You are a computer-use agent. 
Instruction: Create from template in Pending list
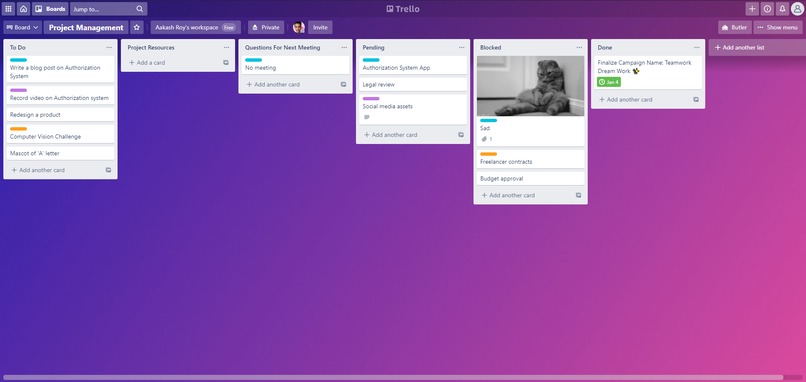pyautogui.click(x=461, y=135)
